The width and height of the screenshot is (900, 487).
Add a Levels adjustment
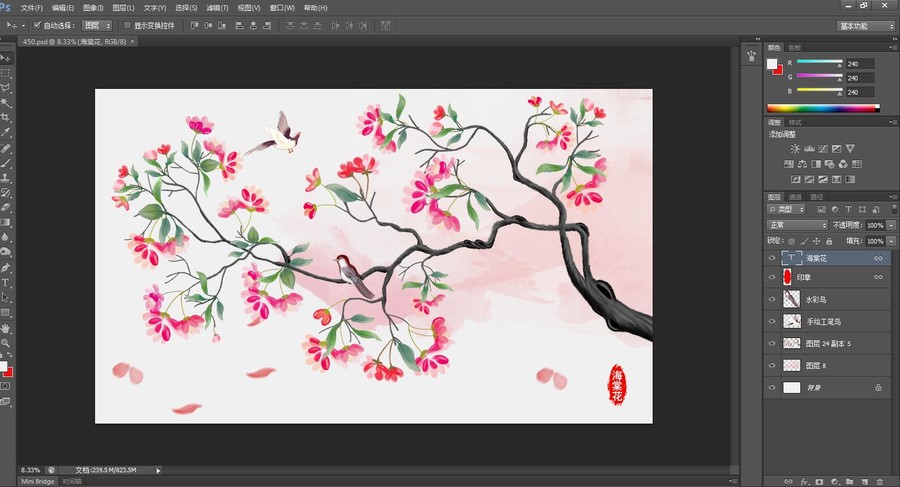point(809,149)
